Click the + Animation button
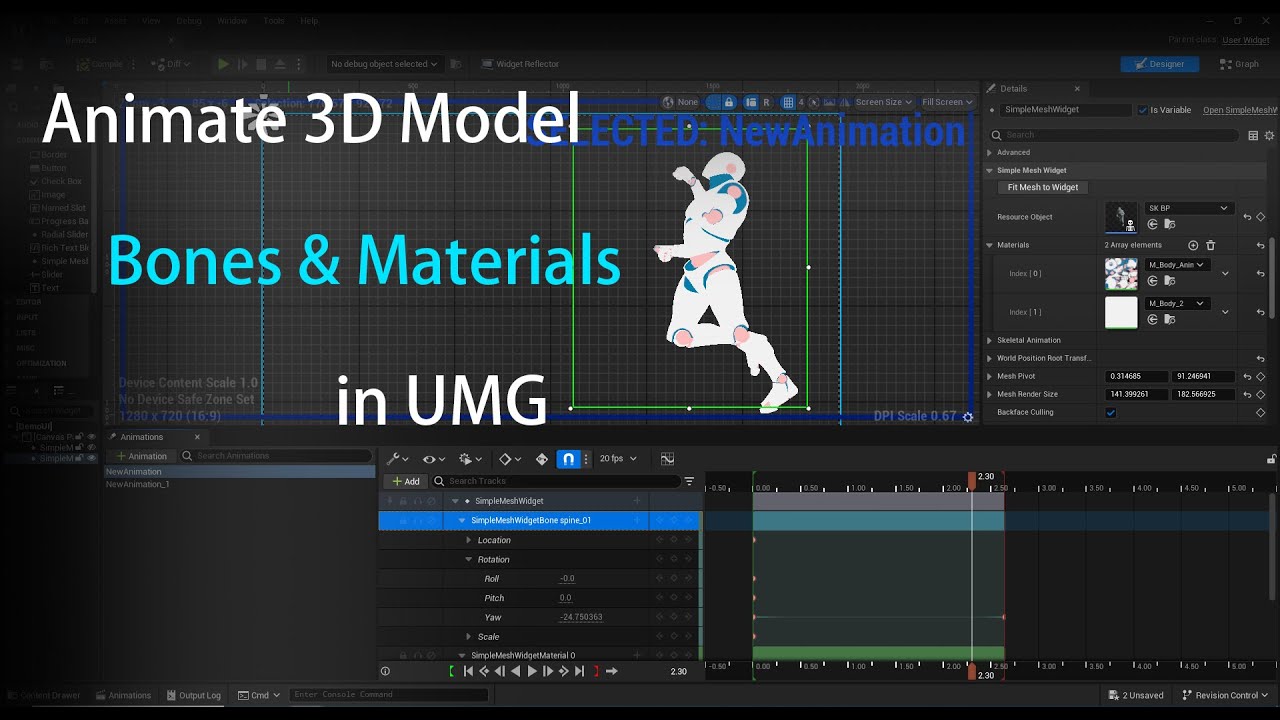The width and height of the screenshot is (1280, 720). point(141,456)
